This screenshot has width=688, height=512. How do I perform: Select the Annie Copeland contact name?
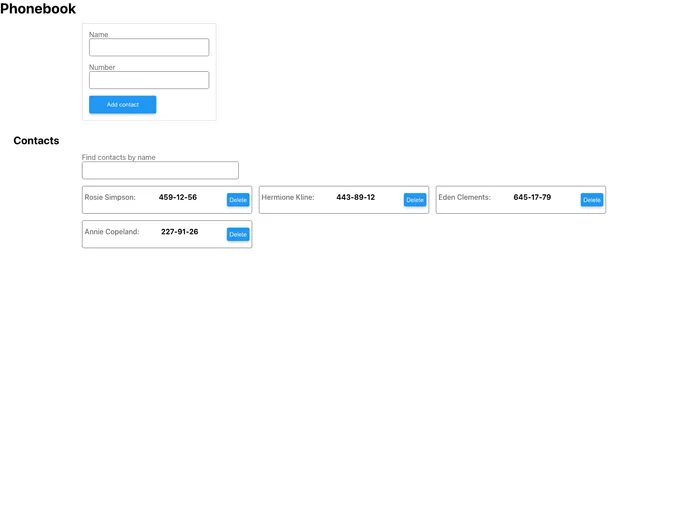coord(112,232)
